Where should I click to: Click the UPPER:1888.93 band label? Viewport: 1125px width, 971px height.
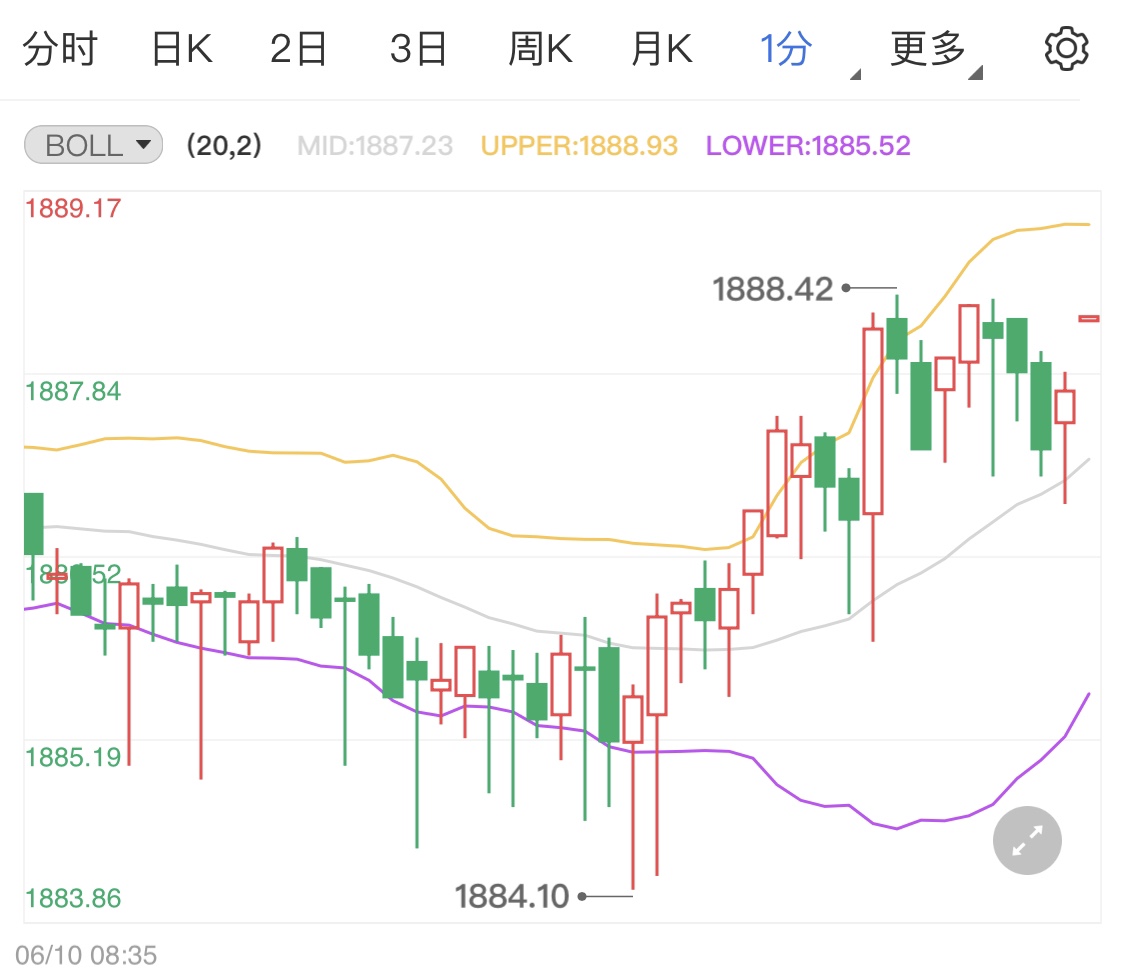point(579,146)
